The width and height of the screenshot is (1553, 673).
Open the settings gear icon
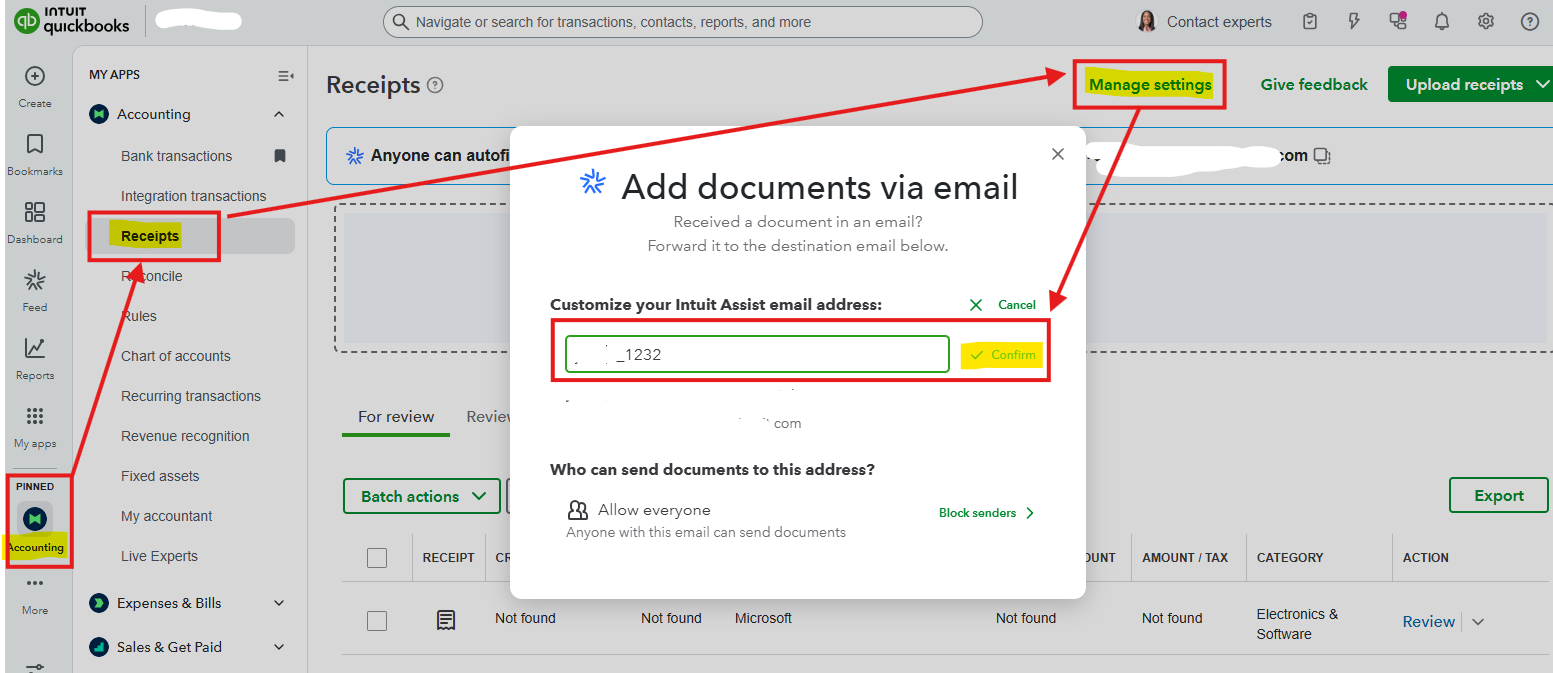click(1486, 21)
